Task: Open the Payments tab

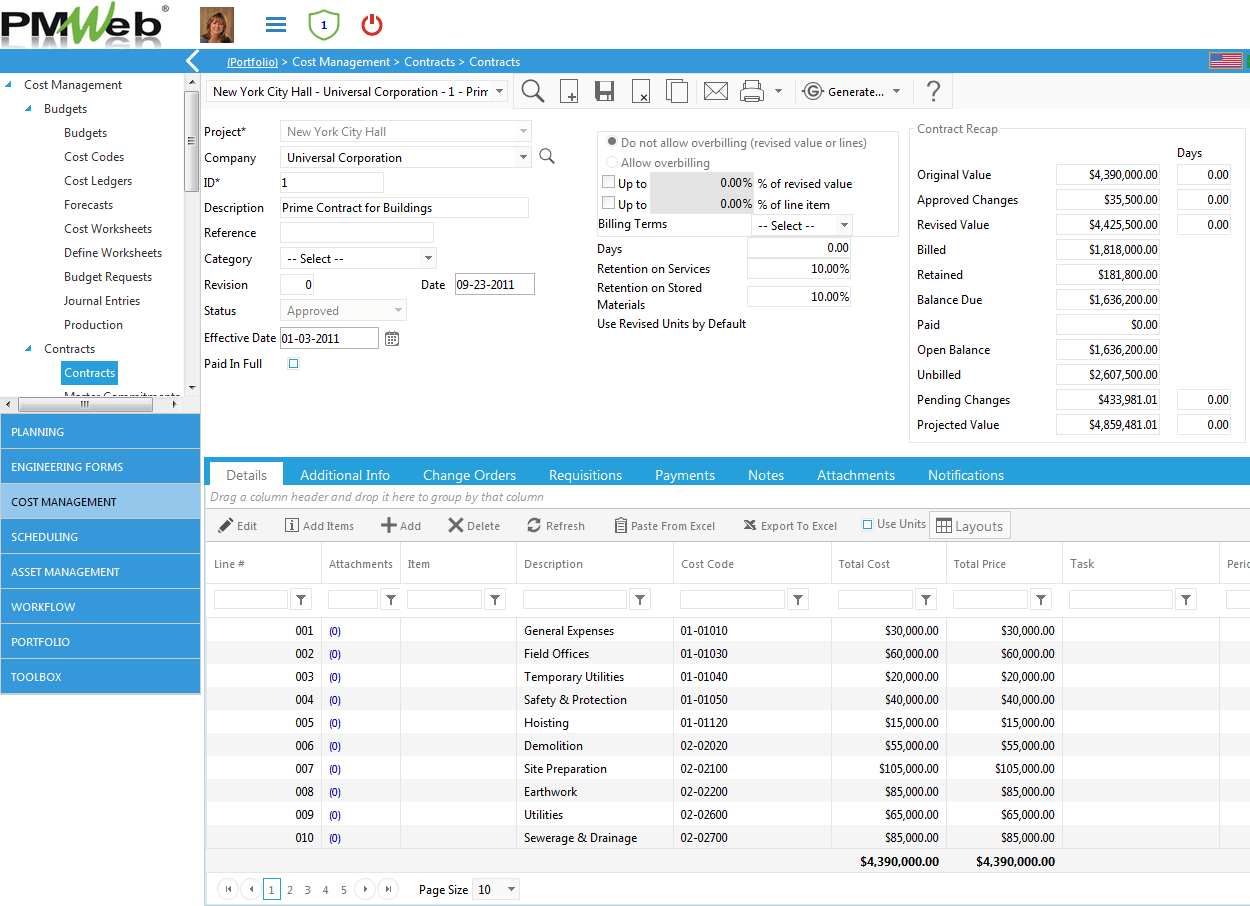Action: tap(685, 475)
